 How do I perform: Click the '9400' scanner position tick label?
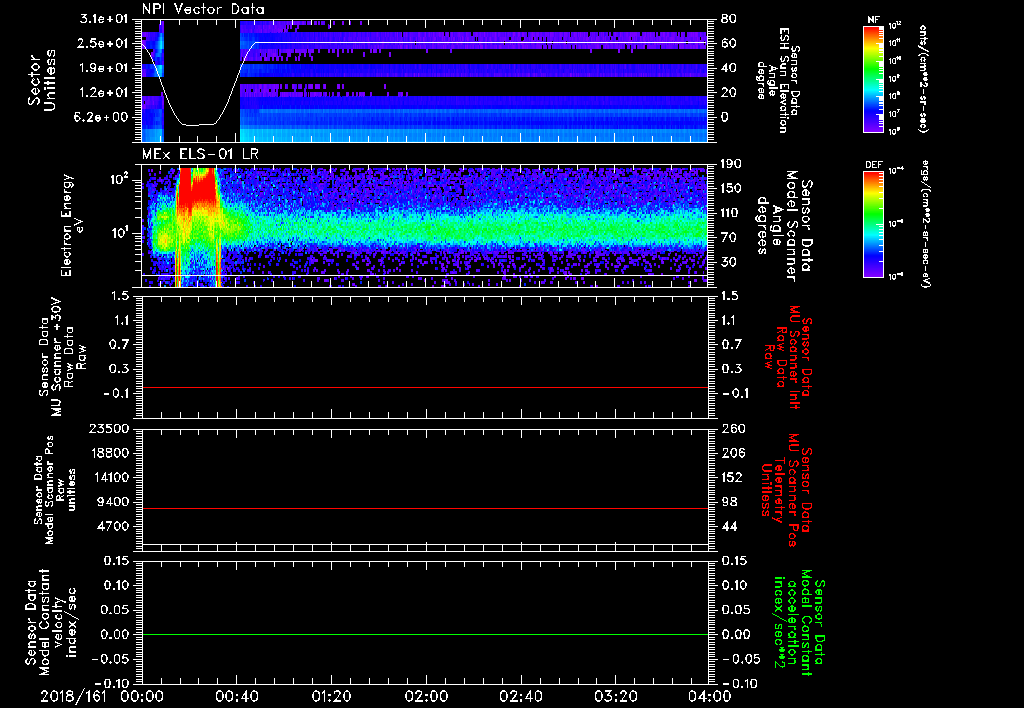click(115, 502)
